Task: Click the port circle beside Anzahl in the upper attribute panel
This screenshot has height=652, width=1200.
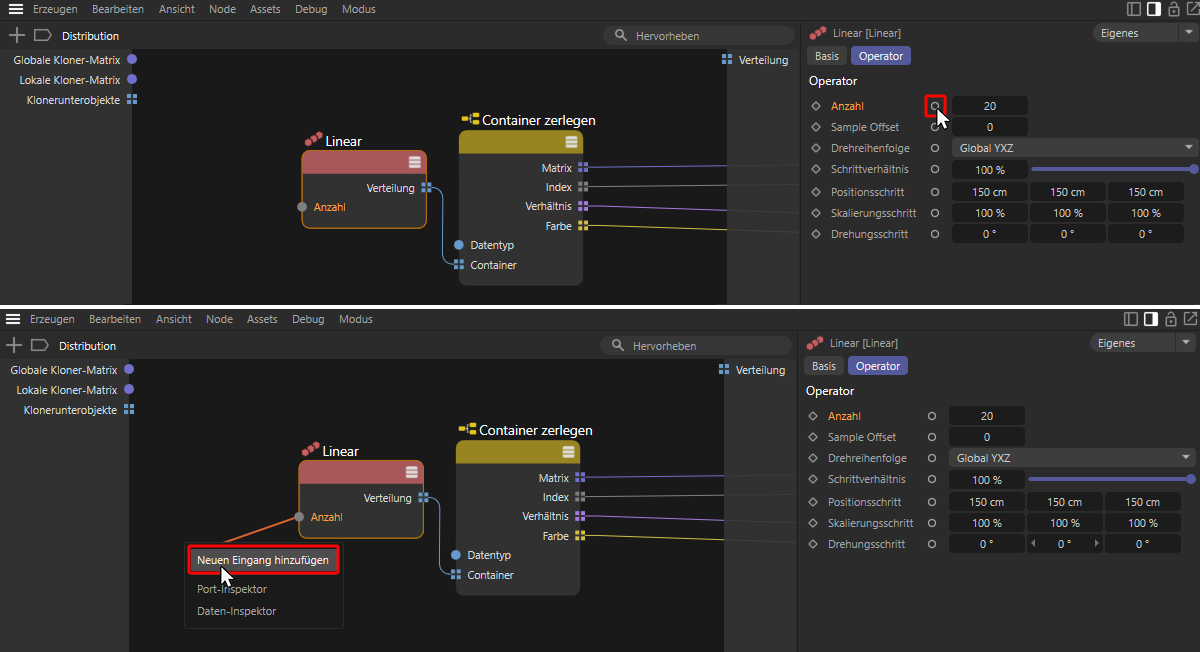Action: [935, 106]
